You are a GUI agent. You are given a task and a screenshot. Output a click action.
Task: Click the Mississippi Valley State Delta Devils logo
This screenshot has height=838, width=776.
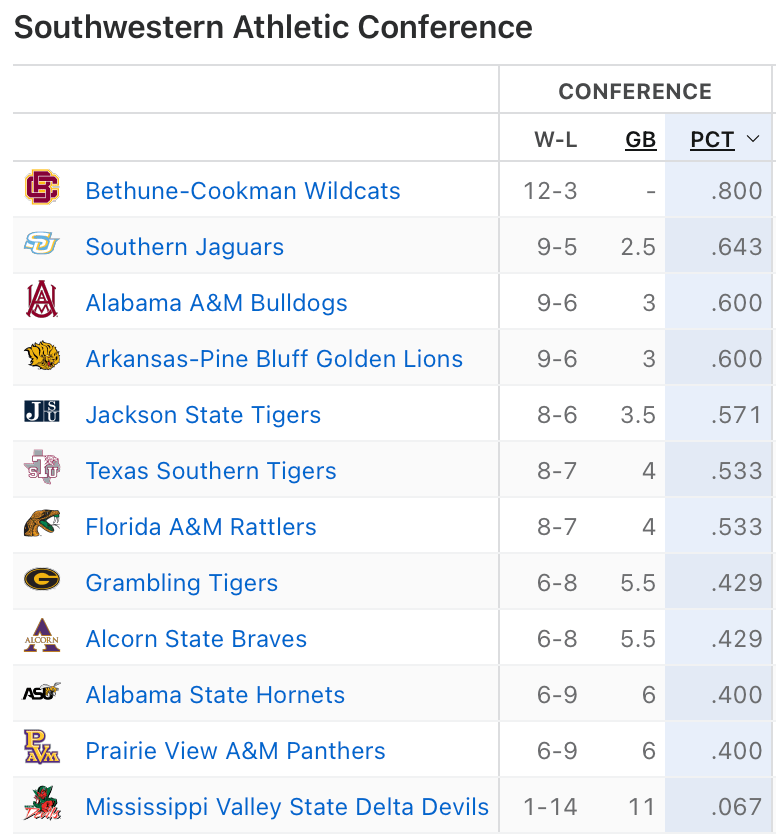pyautogui.click(x=42, y=805)
